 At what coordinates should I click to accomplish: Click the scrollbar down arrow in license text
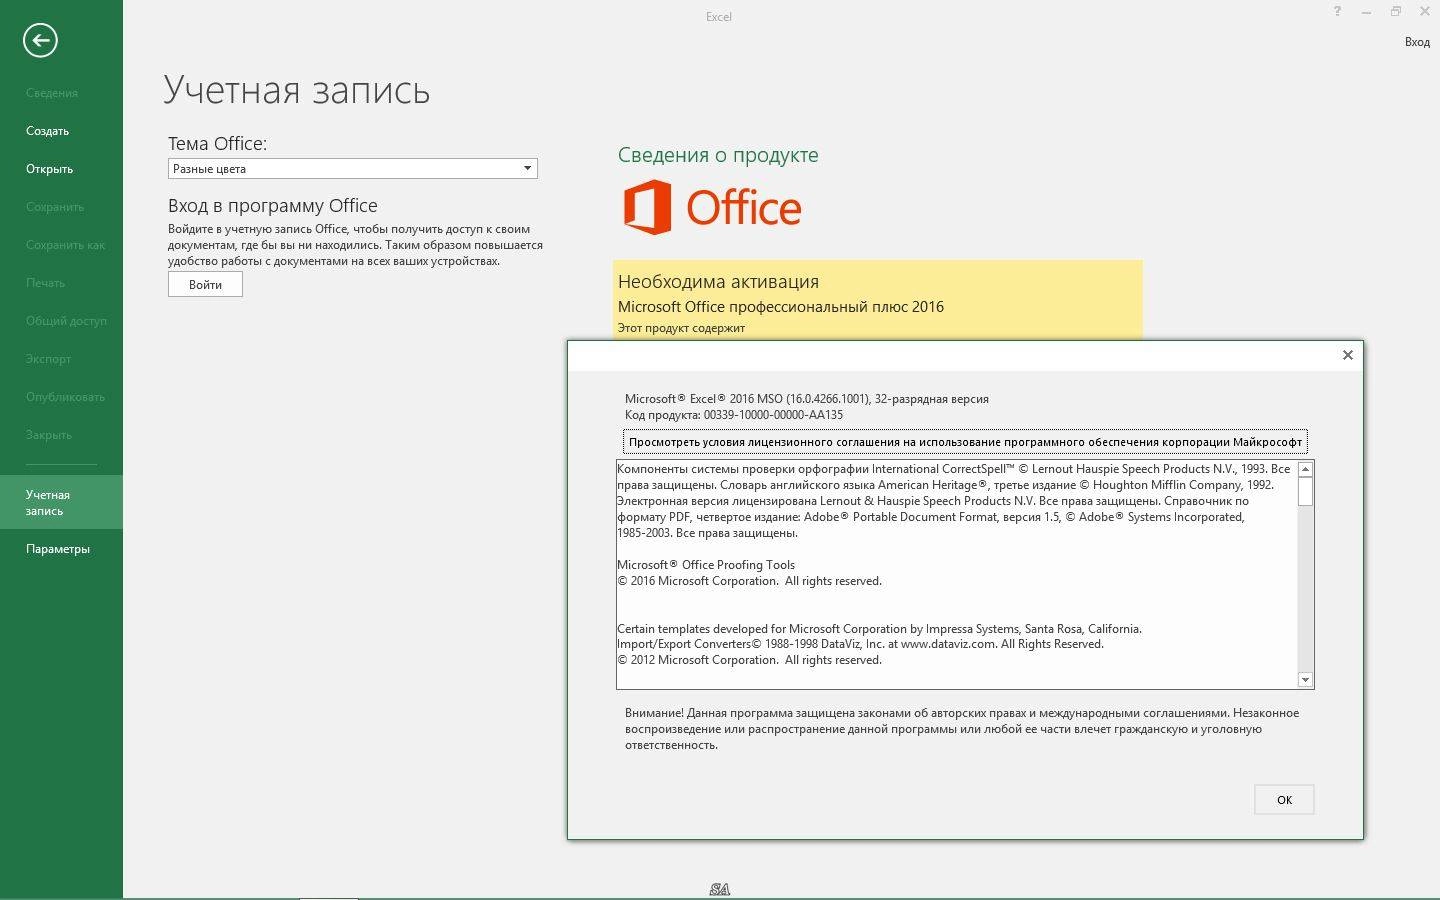click(x=1305, y=680)
